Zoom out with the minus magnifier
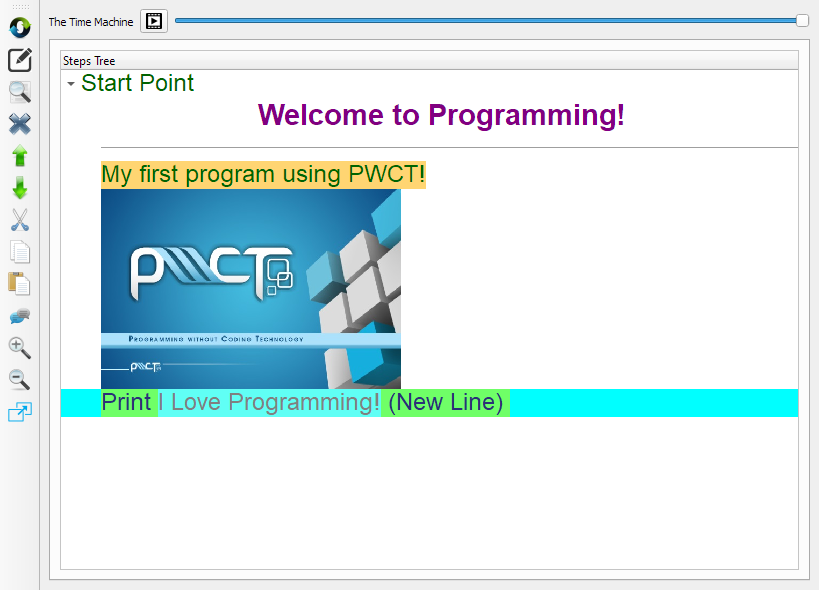The width and height of the screenshot is (819, 590). (20, 380)
